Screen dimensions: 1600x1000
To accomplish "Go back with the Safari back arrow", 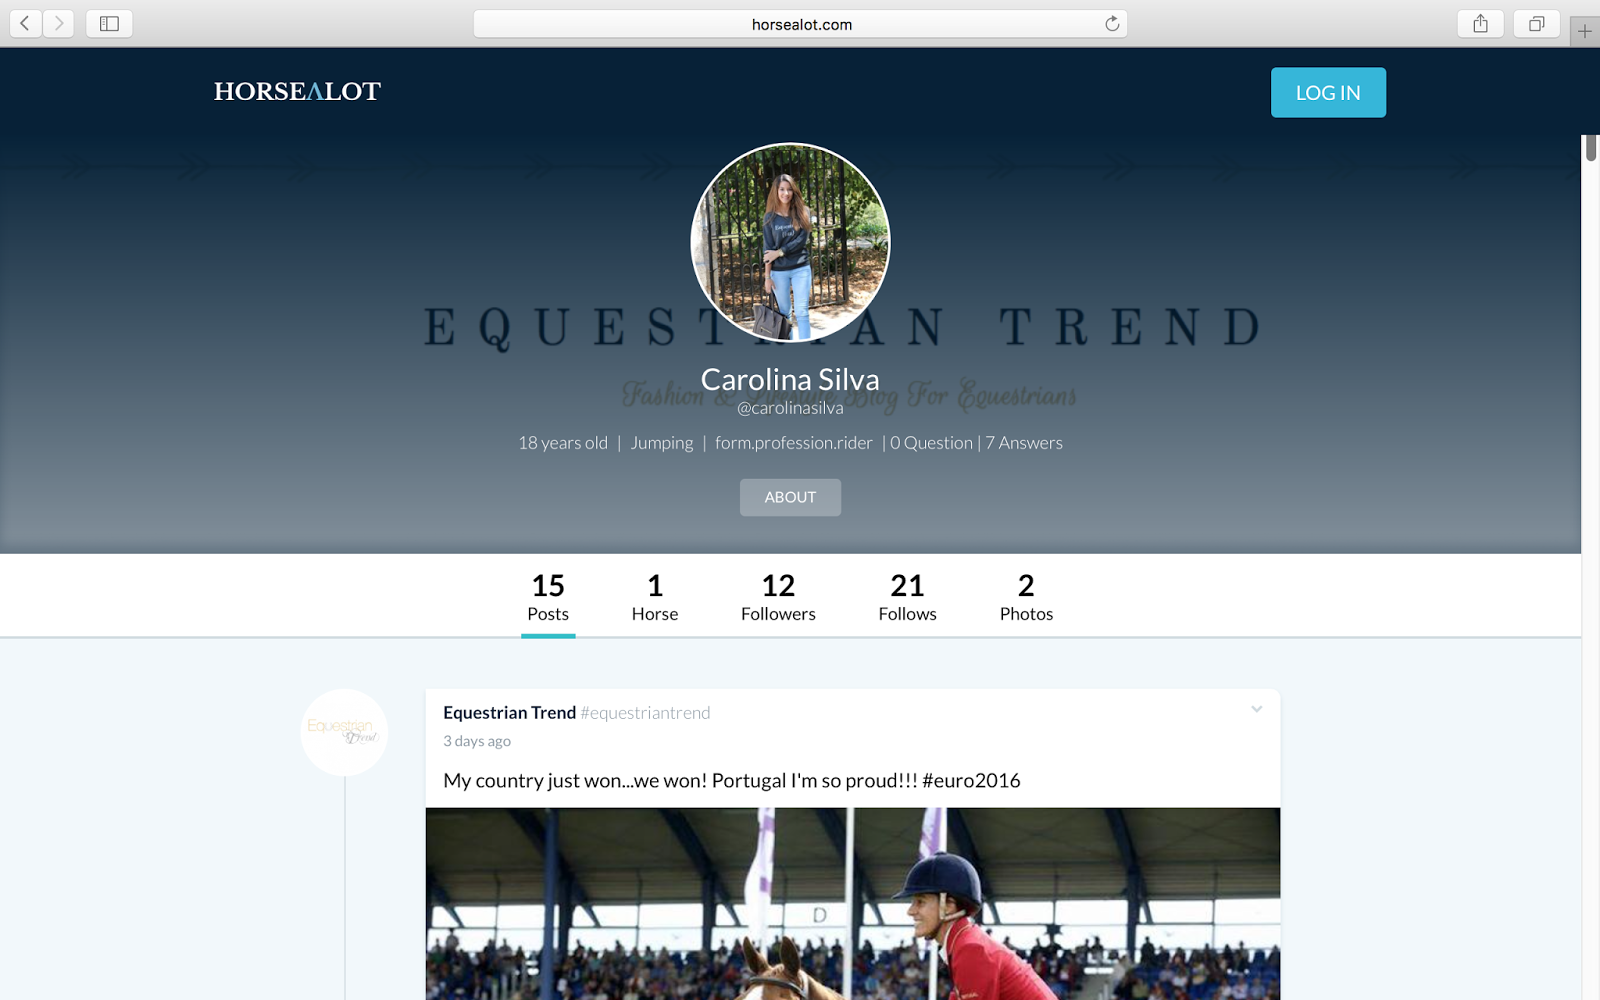I will 25,23.
